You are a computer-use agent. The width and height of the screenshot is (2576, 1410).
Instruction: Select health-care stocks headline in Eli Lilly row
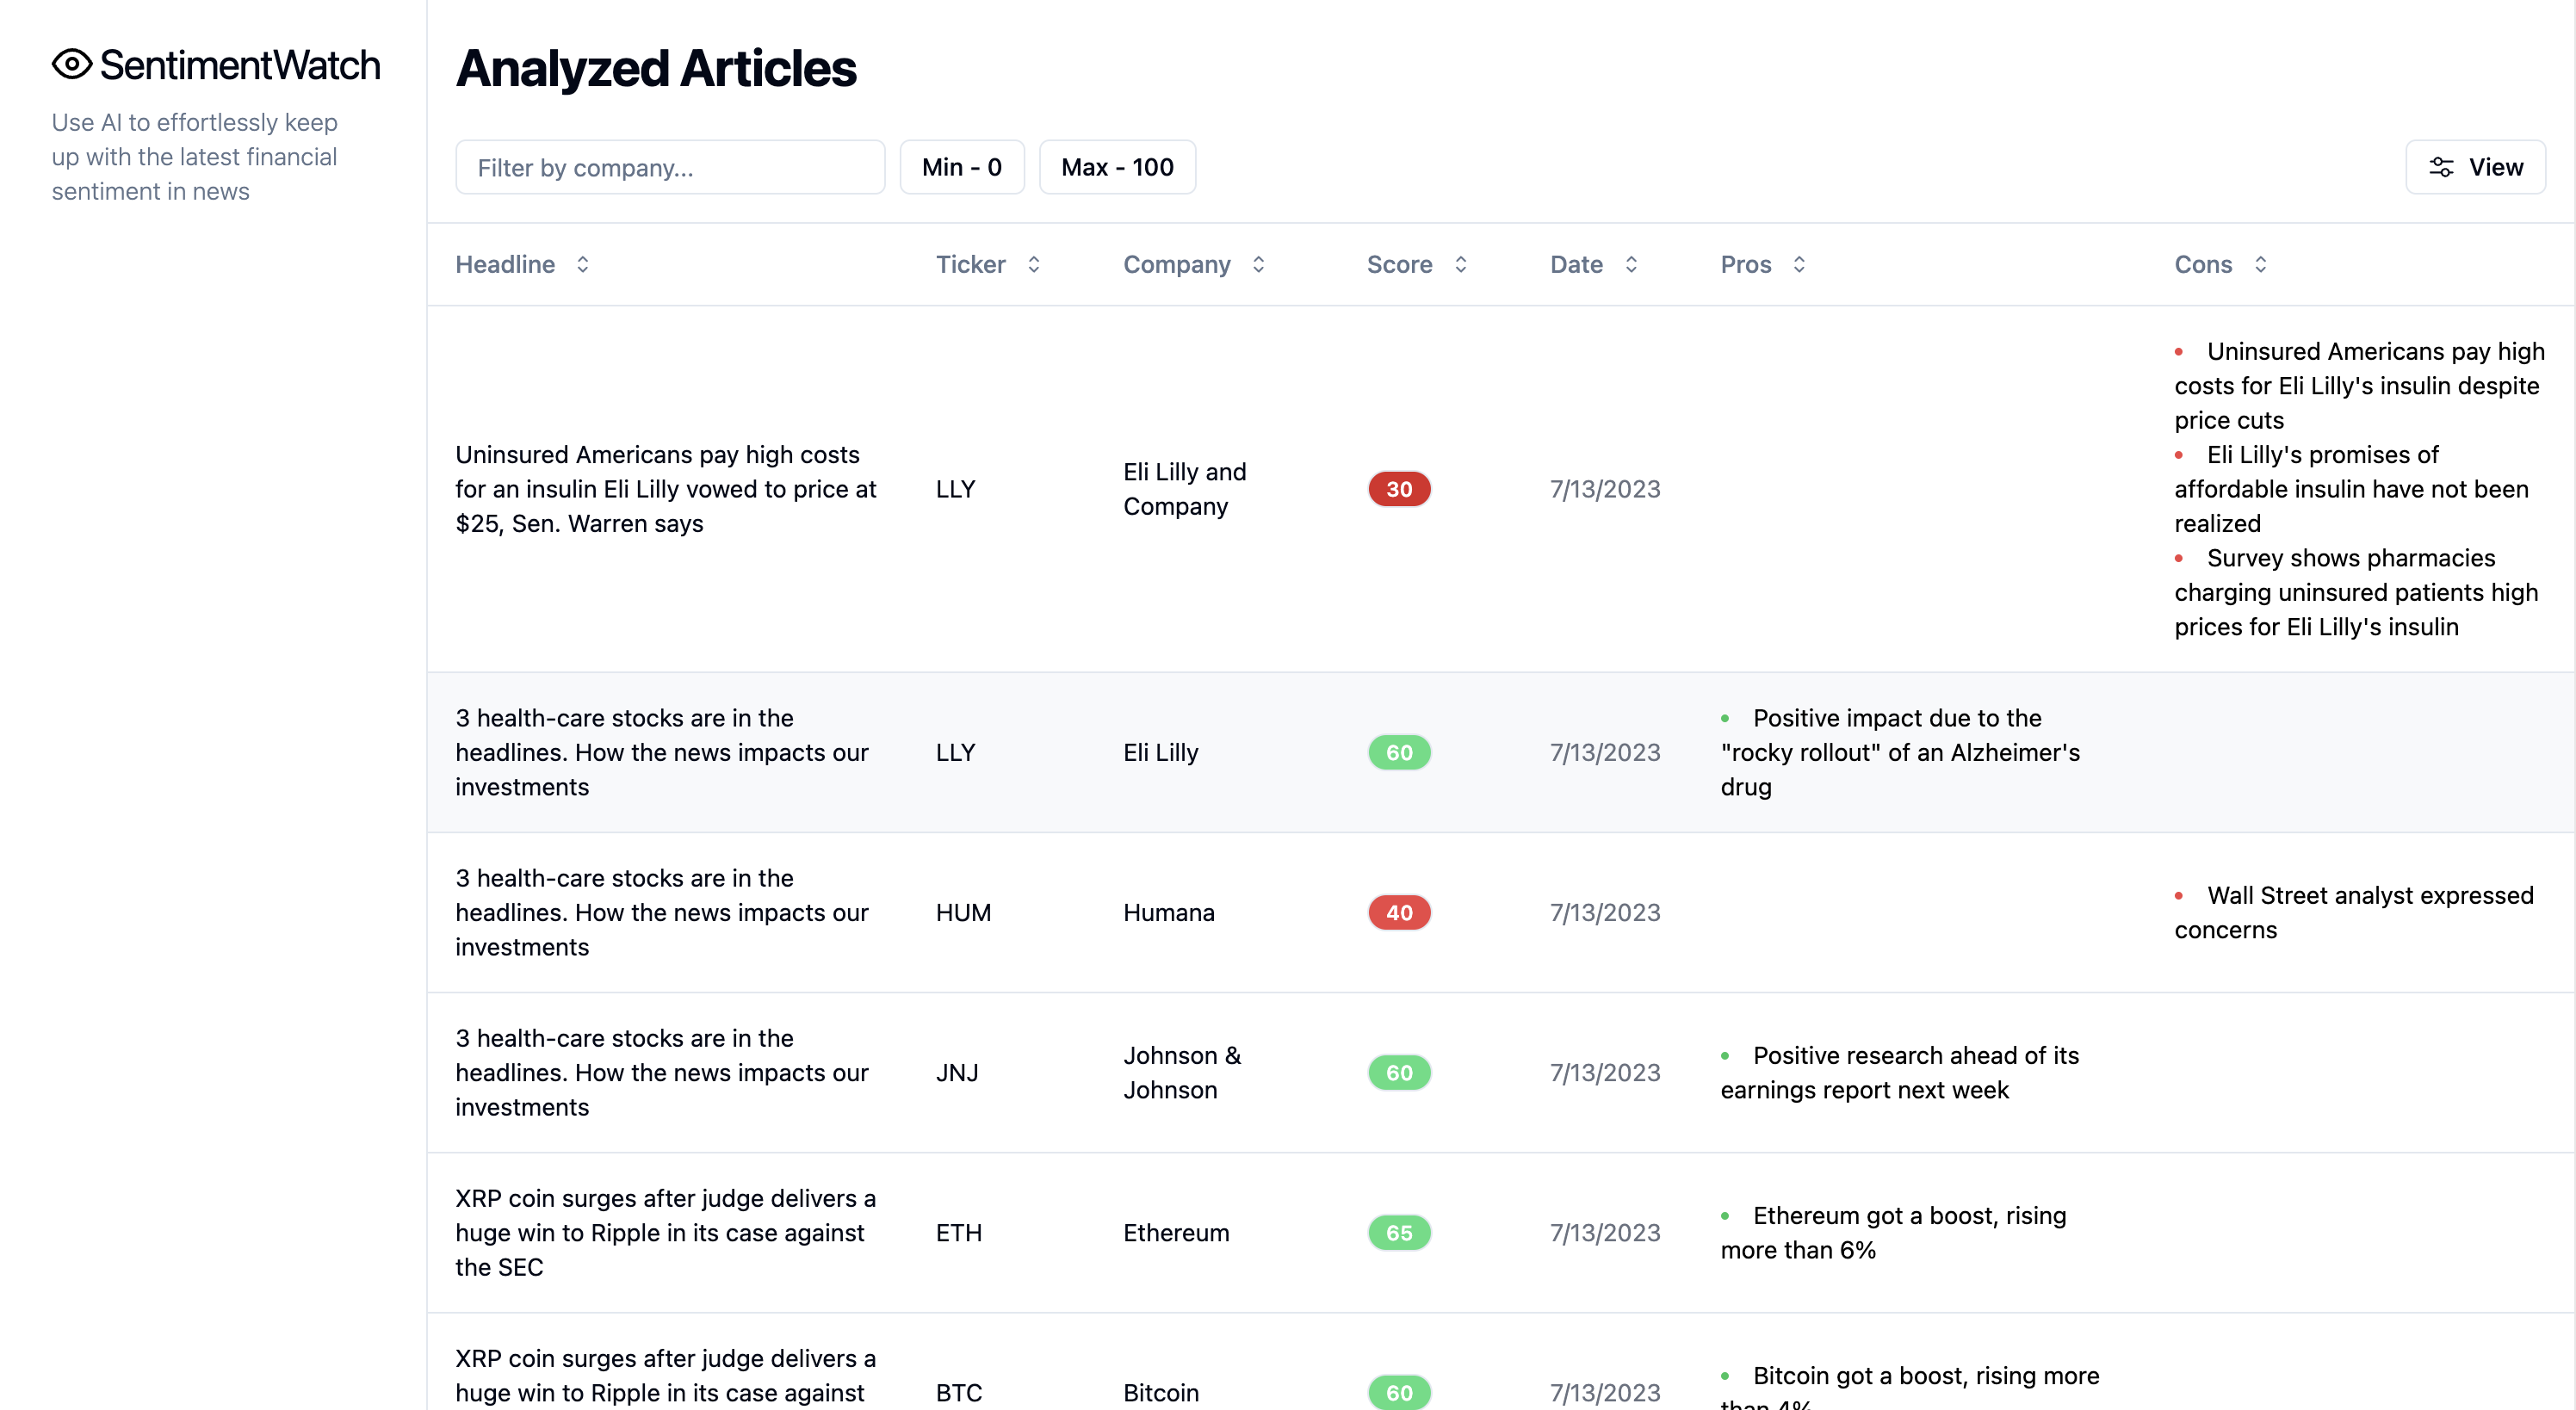pos(662,752)
